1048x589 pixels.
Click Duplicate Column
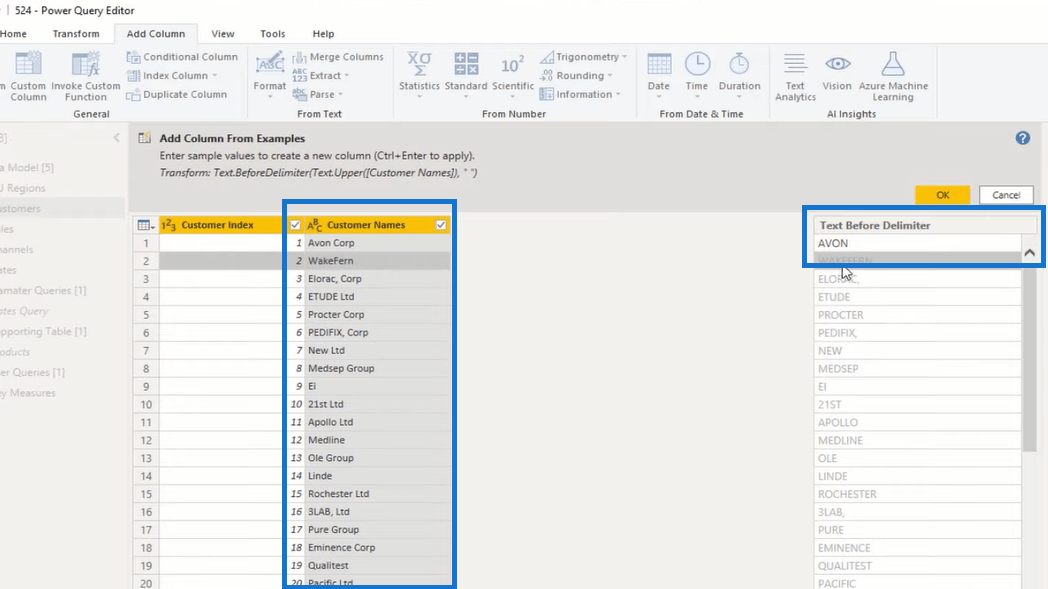177,94
